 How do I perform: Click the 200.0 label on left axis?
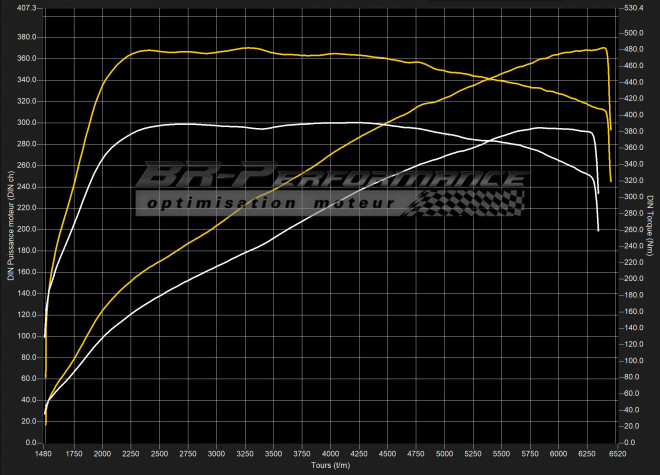coord(25,229)
